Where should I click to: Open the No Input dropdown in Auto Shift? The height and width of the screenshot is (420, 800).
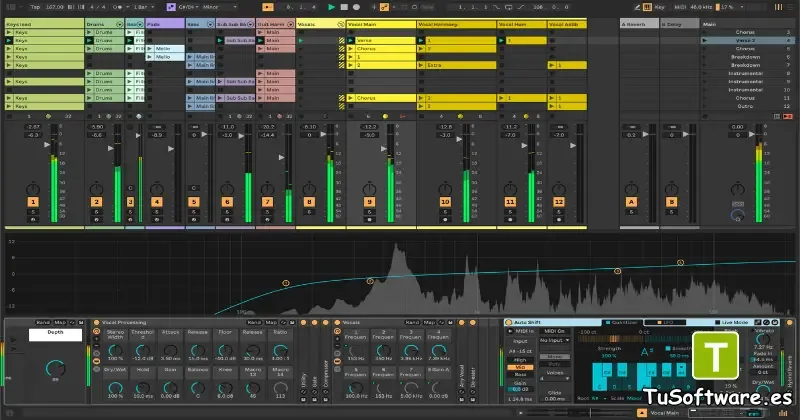click(555, 340)
